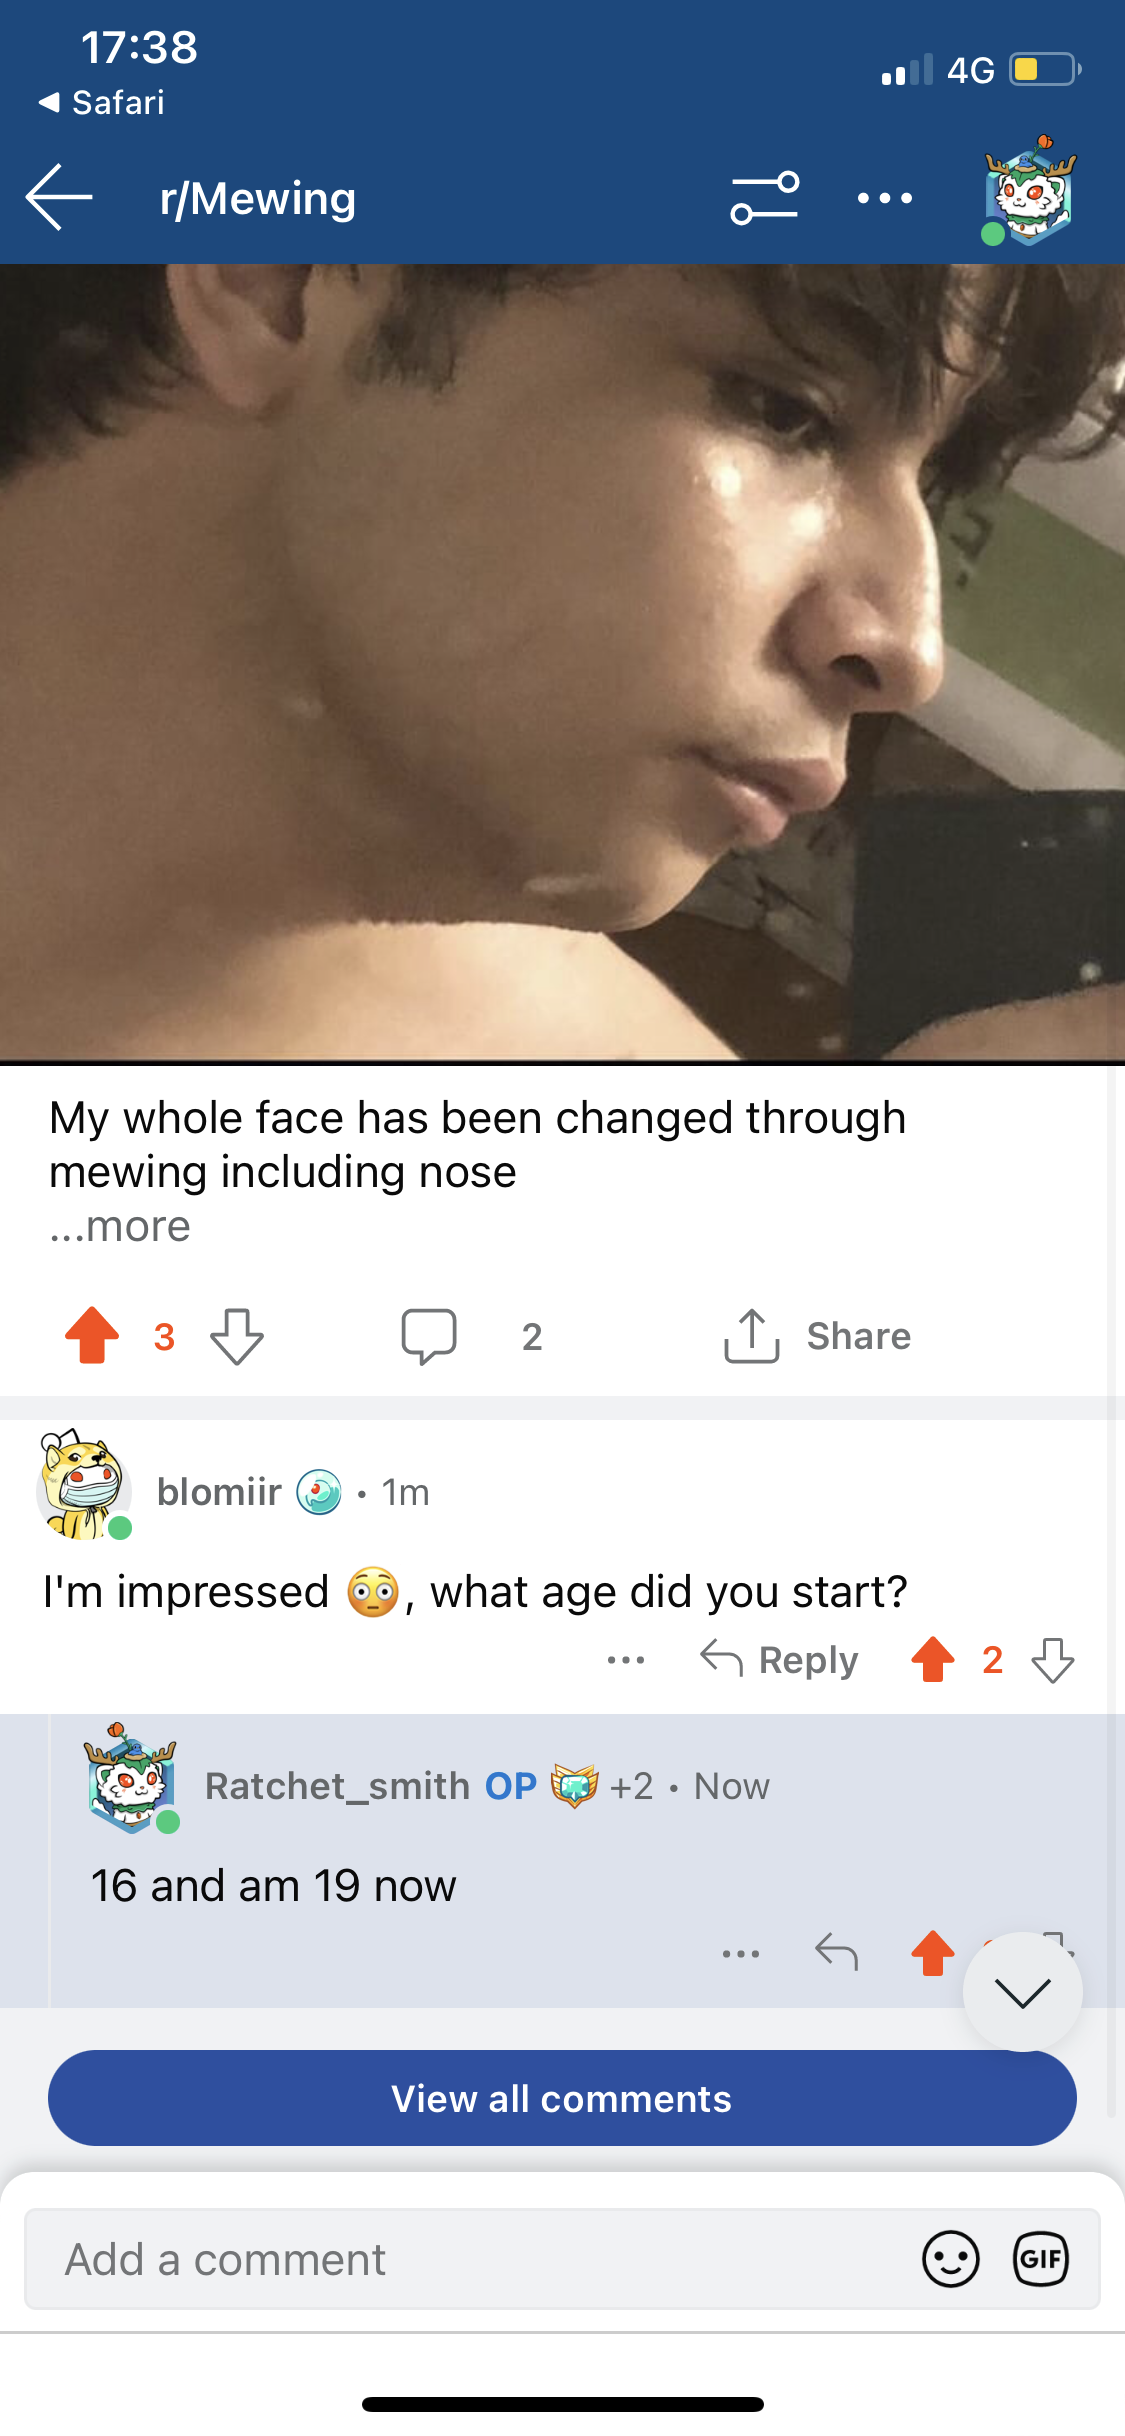The width and height of the screenshot is (1125, 2436).
Task: Expand post text with ...more
Action: coord(120,1226)
